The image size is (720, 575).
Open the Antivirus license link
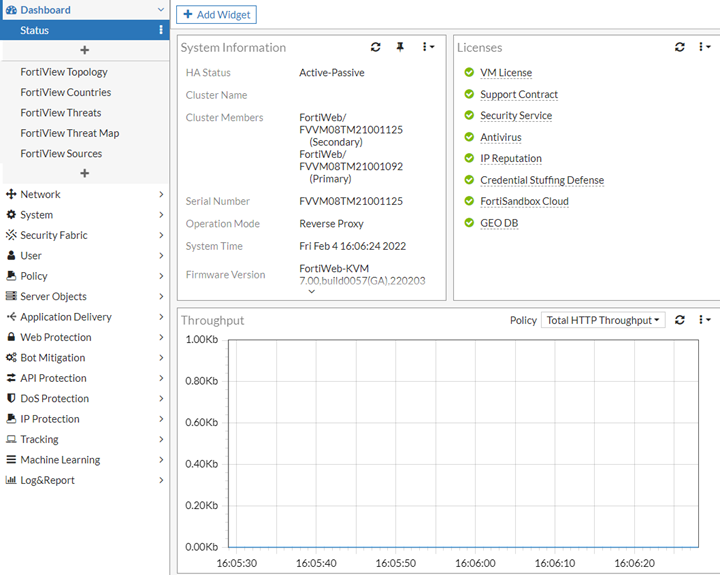(x=501, y=137)
